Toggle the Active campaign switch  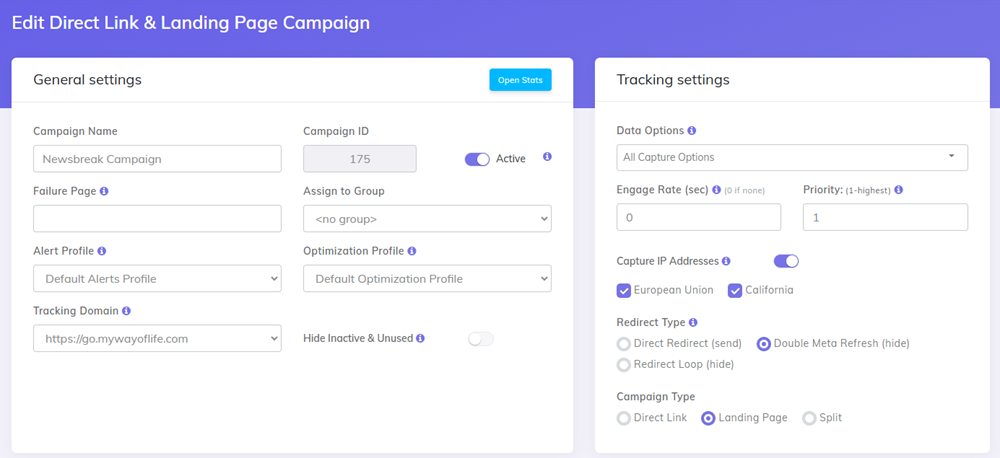[477, 158]
